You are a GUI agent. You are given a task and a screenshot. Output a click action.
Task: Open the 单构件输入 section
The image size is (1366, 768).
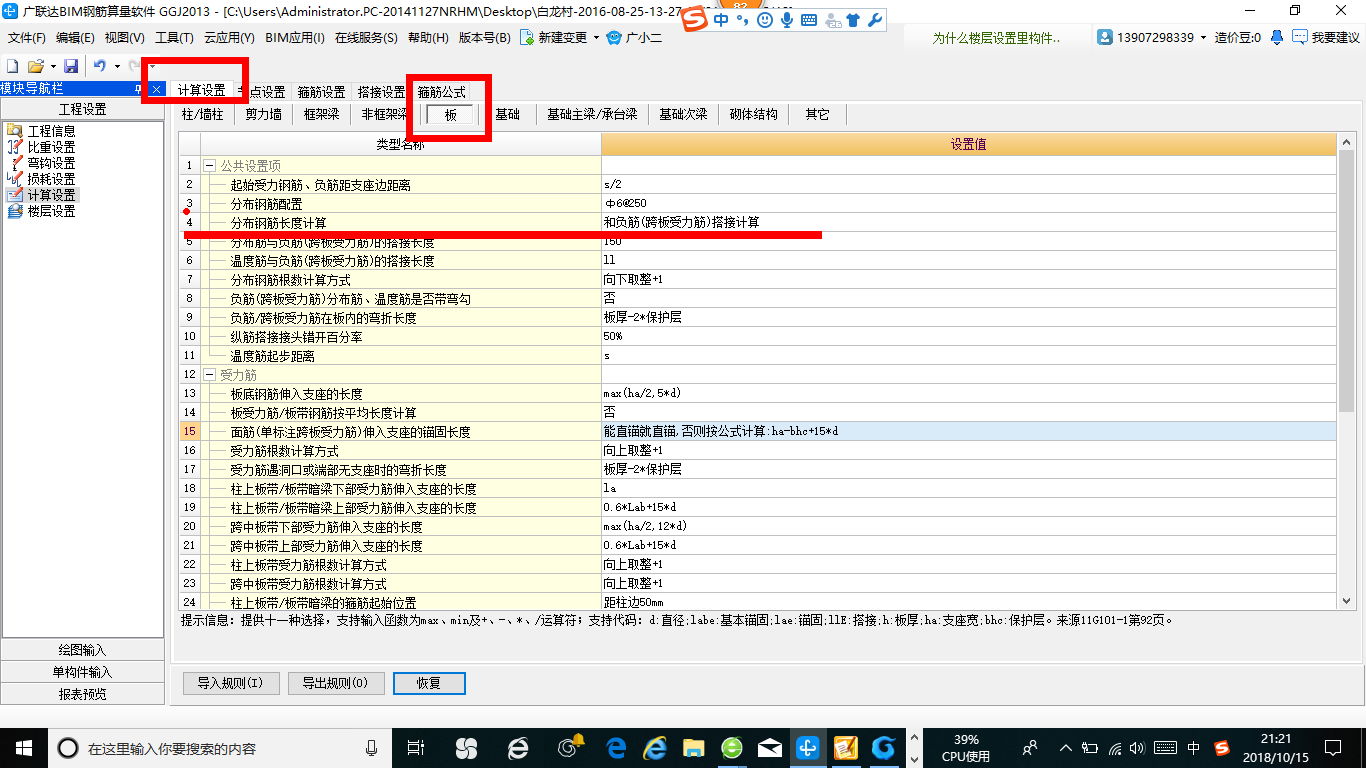(82, 672)
